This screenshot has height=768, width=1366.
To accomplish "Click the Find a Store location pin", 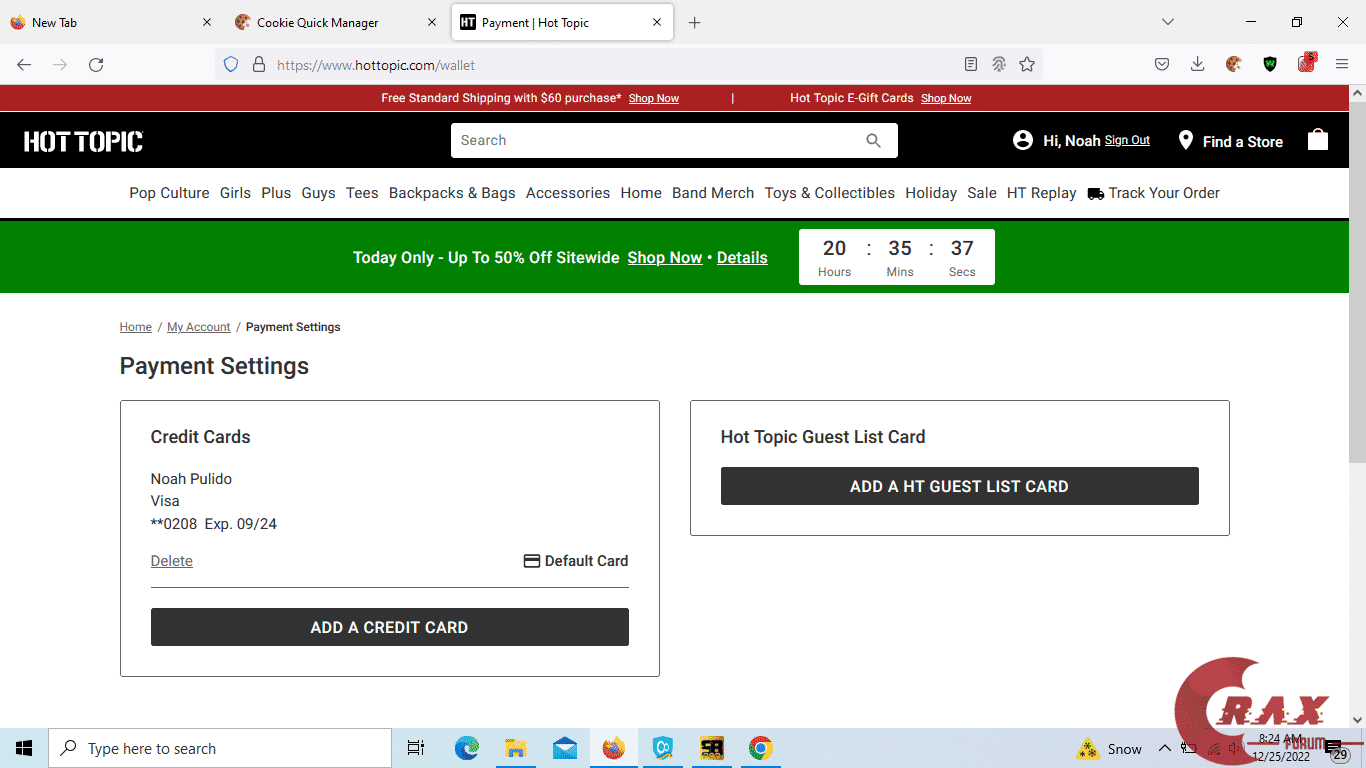I will tap(1185, 141).
